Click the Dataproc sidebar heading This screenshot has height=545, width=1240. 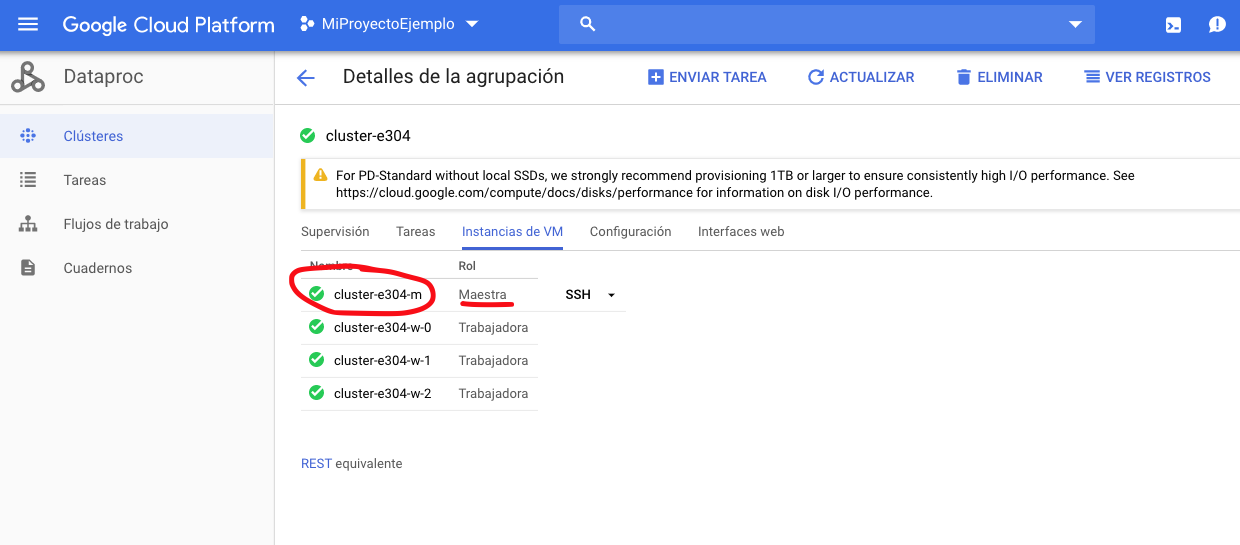(x=103, y=77)
